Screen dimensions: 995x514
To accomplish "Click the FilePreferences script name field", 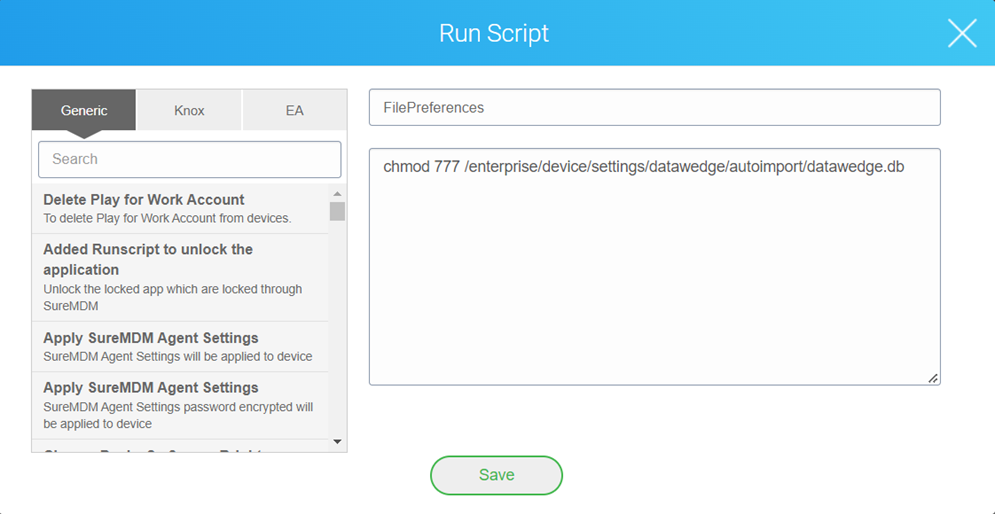I will point(654,107).
